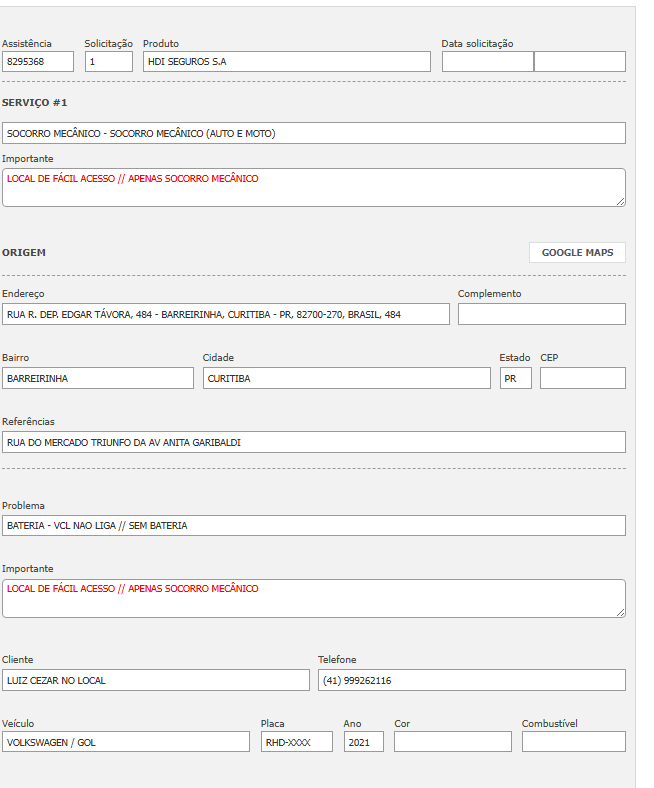654x788 pixels.
Task: Click the Cliente name field
Action: point(156,680)
